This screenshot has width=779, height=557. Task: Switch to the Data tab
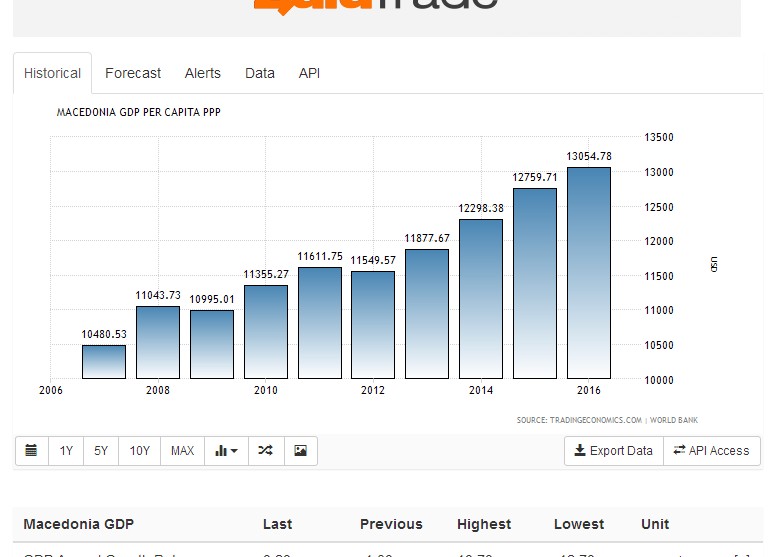pos(260,73)
